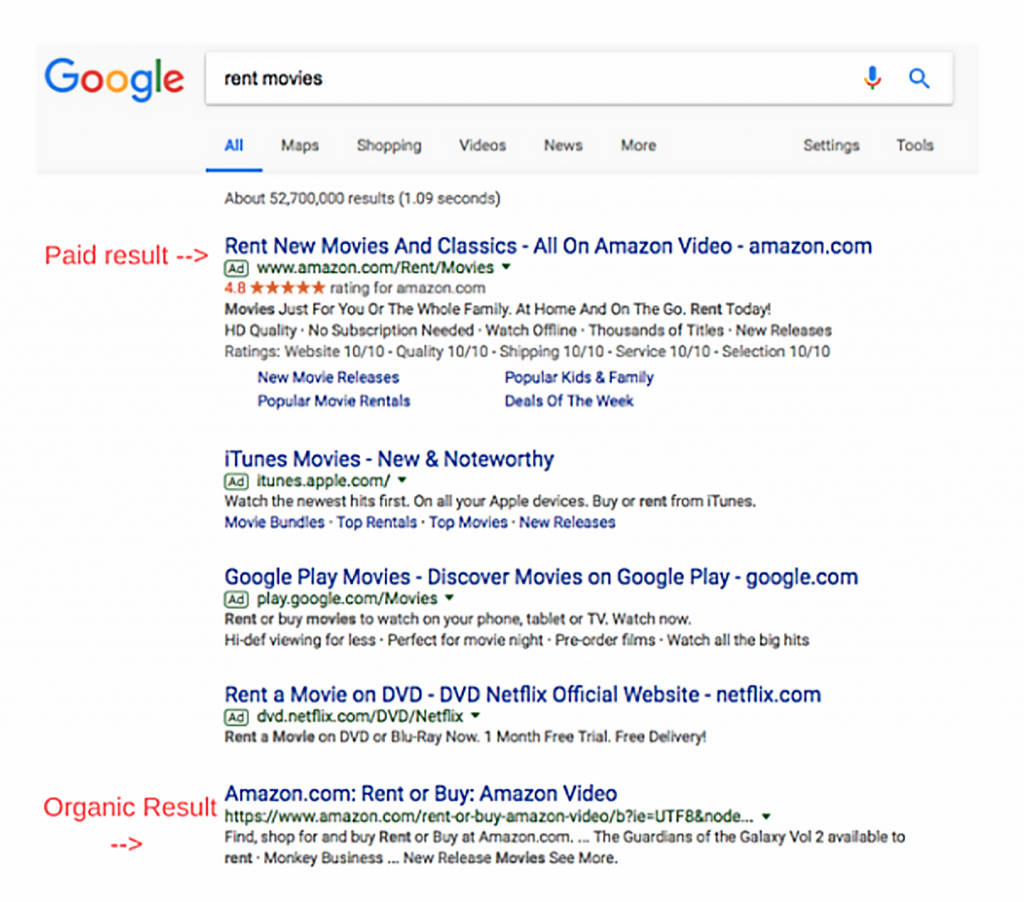Click the Ad badge beside itunes.apple.com

point(236,481)
